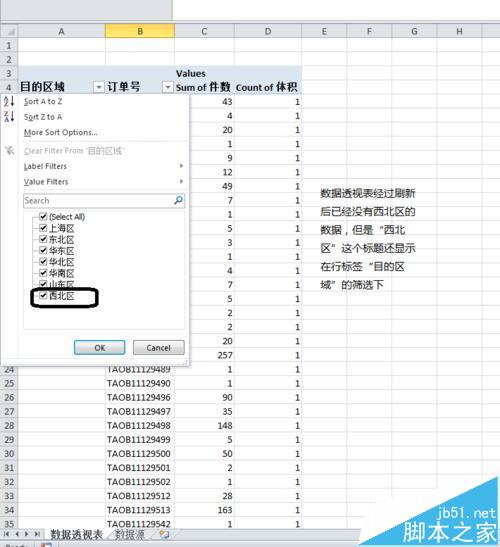500x547 pixels.
Task: Click cell TAOB11129512
Action: click(x=140, y=496)
